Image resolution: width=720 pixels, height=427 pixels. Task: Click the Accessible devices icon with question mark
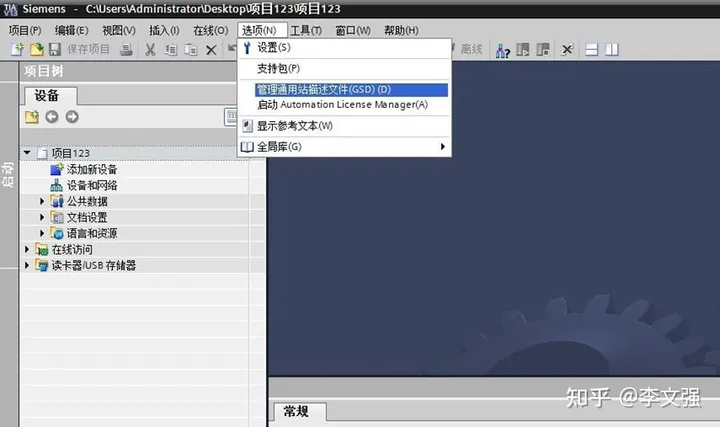502,50
